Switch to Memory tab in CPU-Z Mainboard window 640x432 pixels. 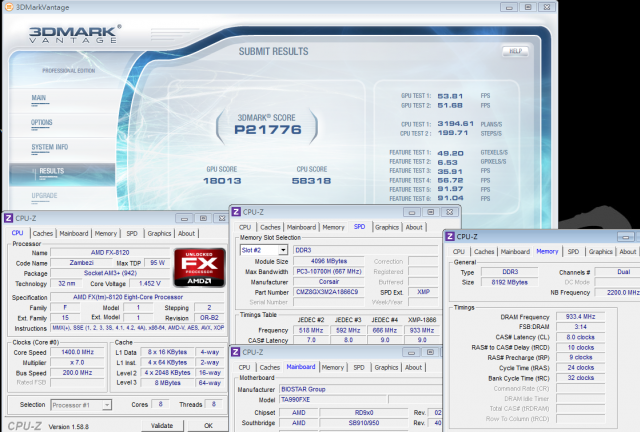[x=333, y=367]
